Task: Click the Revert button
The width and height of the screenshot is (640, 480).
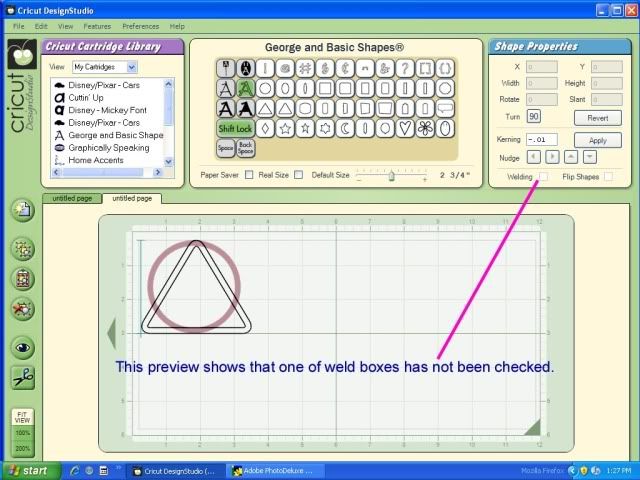Action: [598, 118]
